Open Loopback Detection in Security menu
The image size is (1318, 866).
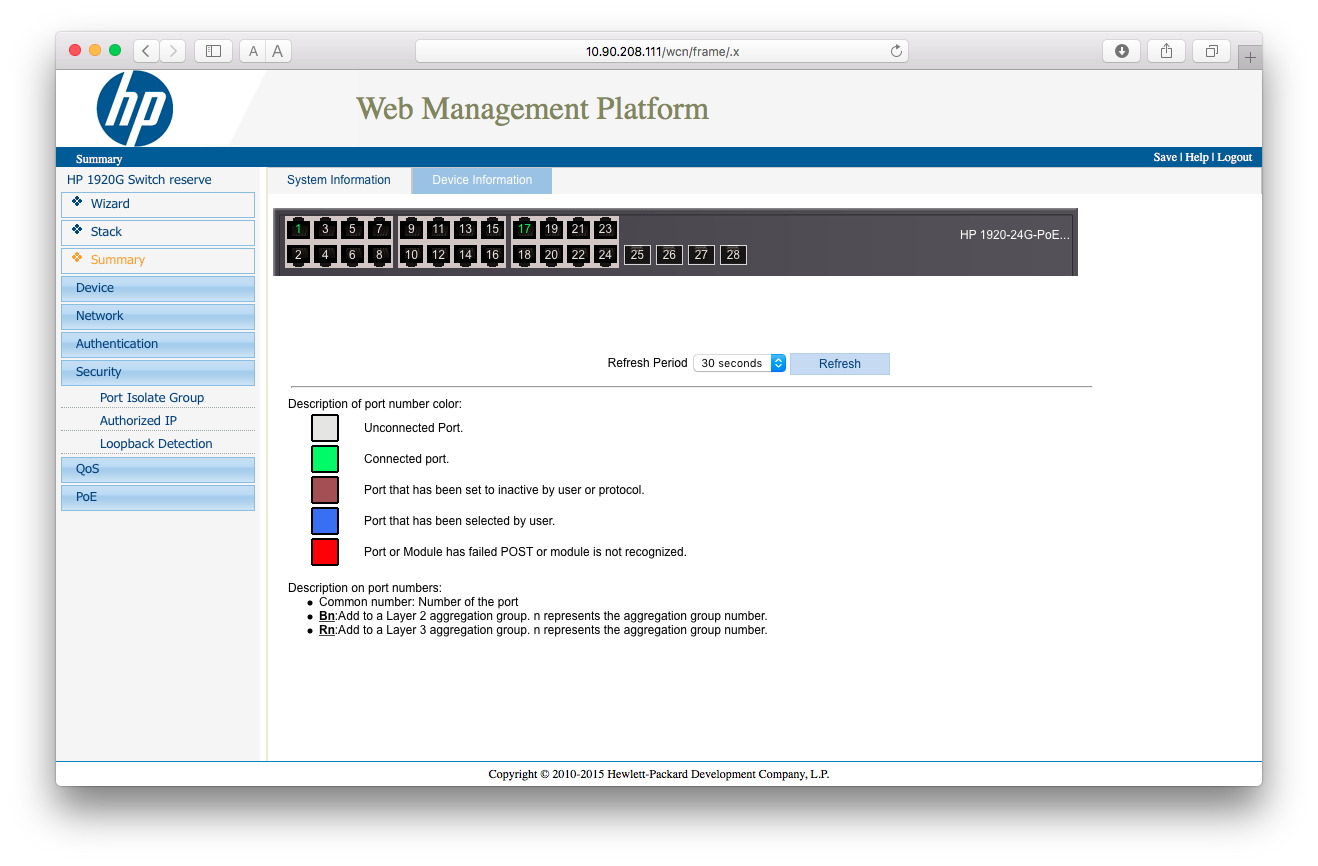(156, 444)
